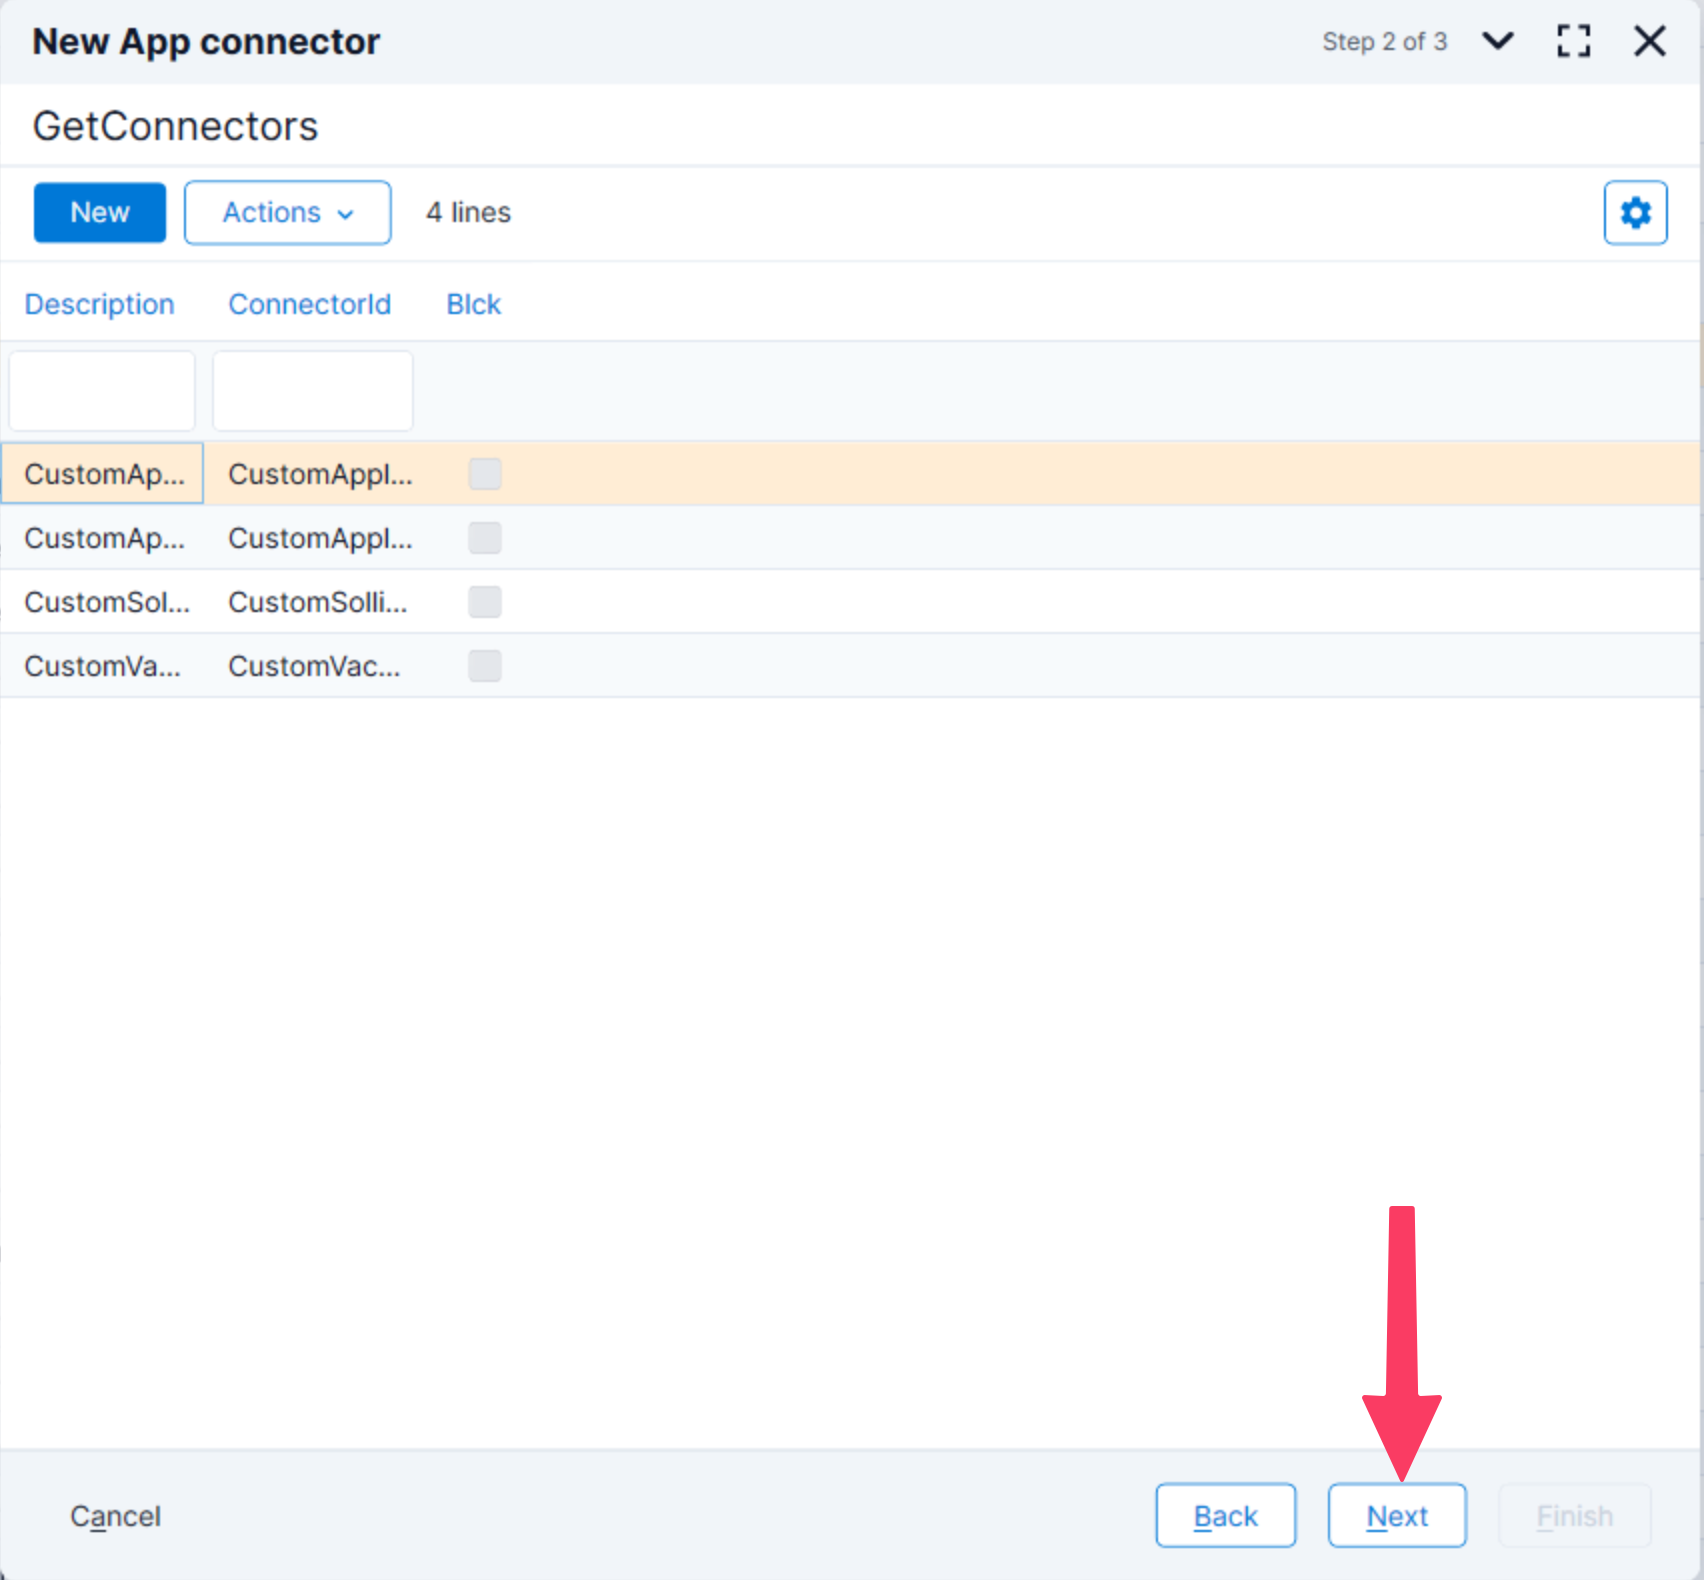The width and height of the screenshot is (1704, 1580).
Task: Select the CustomVac... connector row
Action: click(x=314, y=666)
